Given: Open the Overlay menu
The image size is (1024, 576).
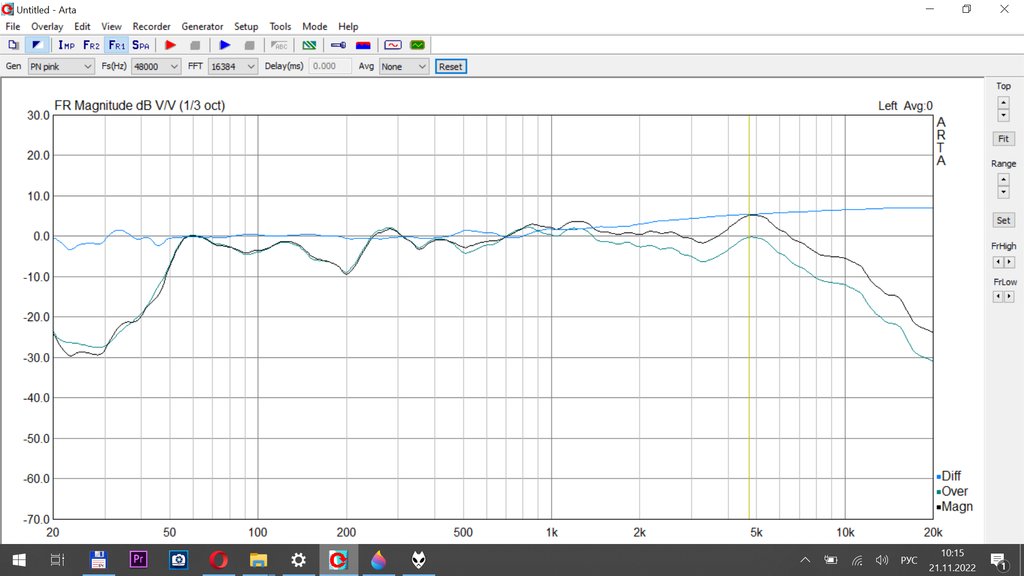Looking at the screenshot, I should 47,26.
